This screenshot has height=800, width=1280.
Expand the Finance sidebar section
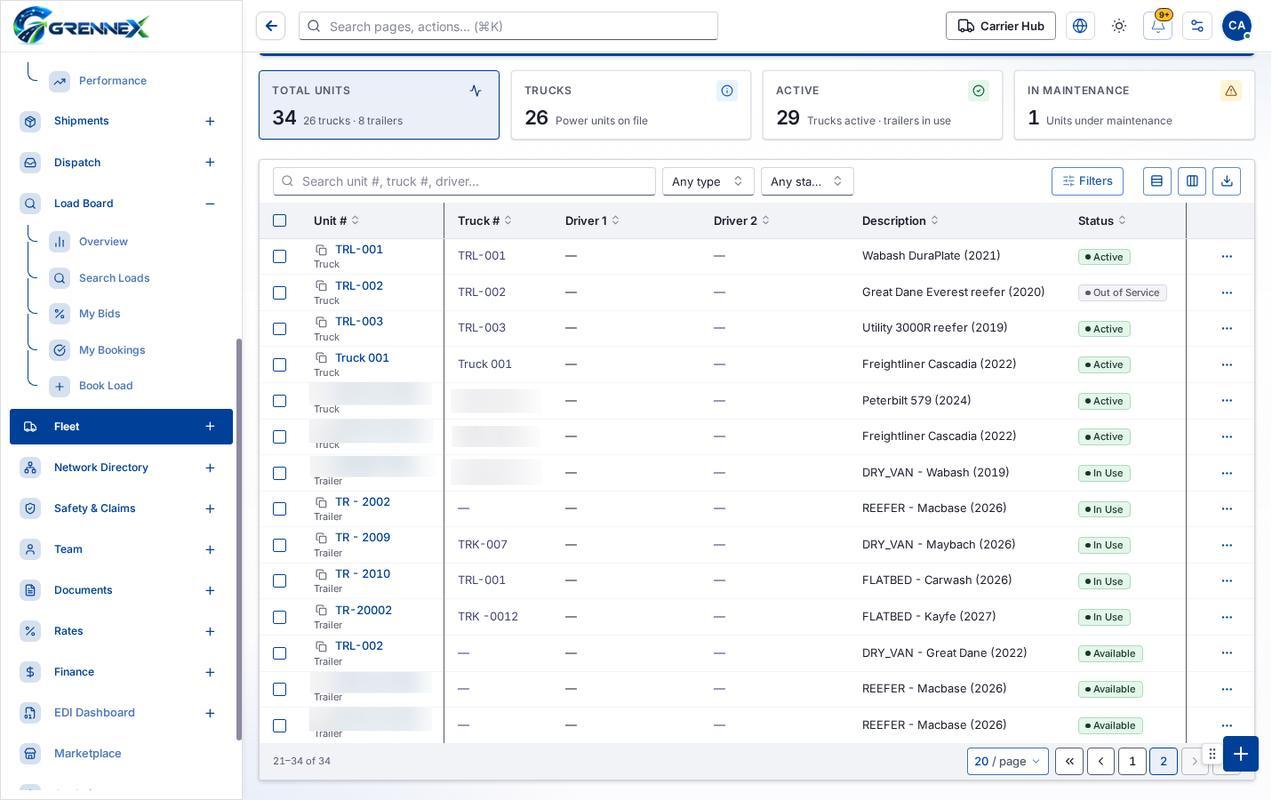pyautogui.click(x=210, y=672)
